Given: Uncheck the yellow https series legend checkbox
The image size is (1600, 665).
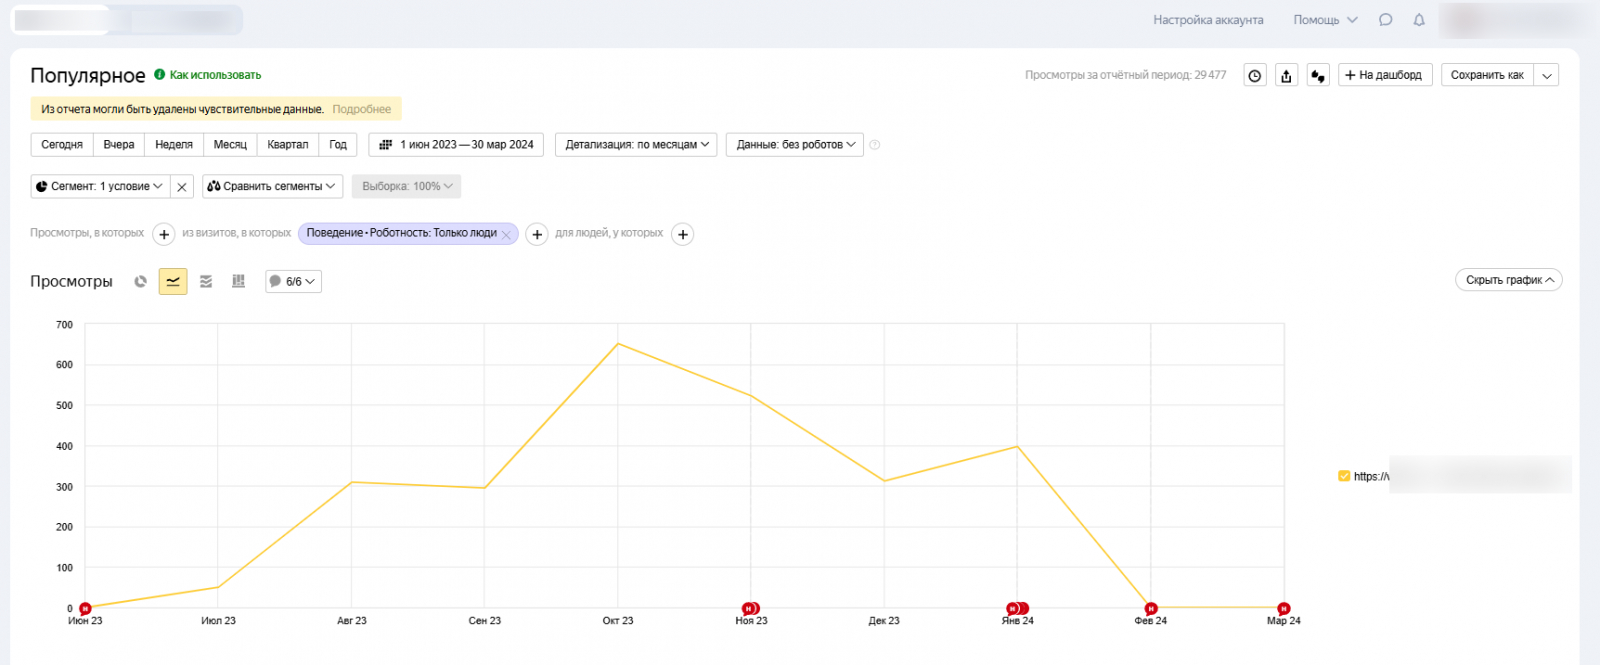Looking at the screenshot, I should tap(1344, 476).
